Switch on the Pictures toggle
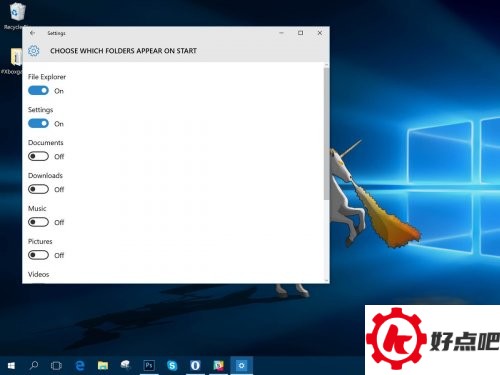This screenshot has height=375, width=500. (x=38, y=255)
